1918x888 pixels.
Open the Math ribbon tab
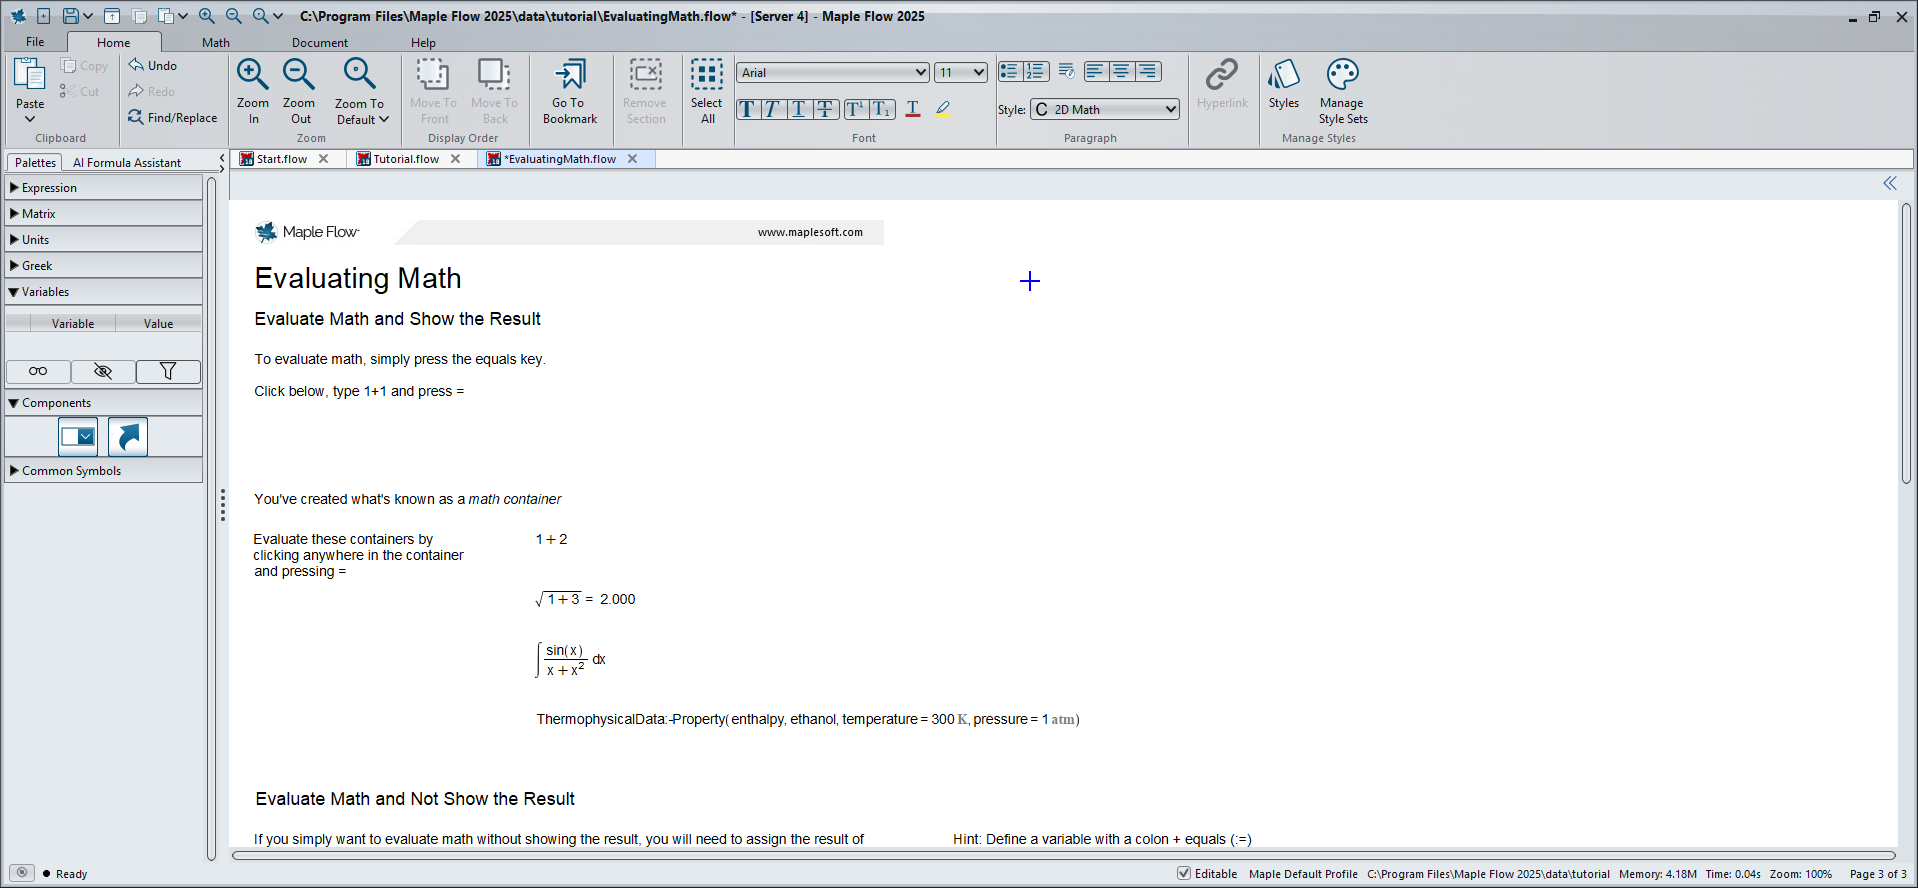point(215,43)
